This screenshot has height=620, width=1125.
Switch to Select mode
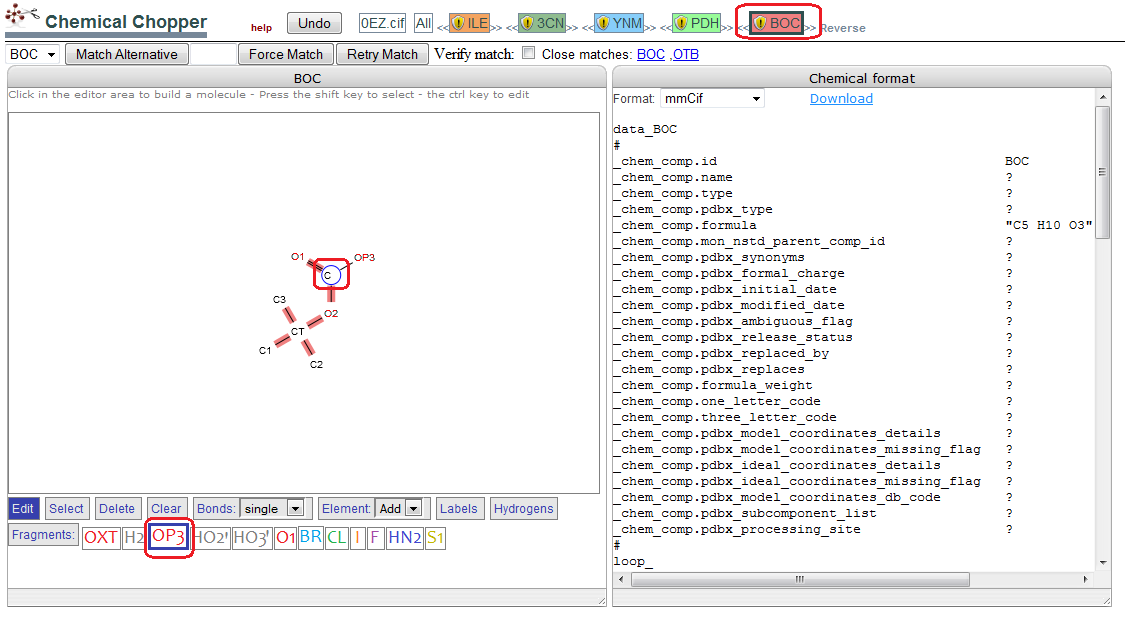(x=66, y=509)
